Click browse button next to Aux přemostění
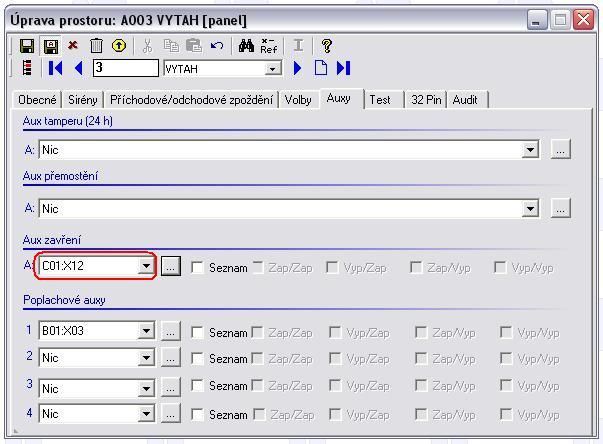This screenshot has height=444, width=603. [x=561, y=209]
